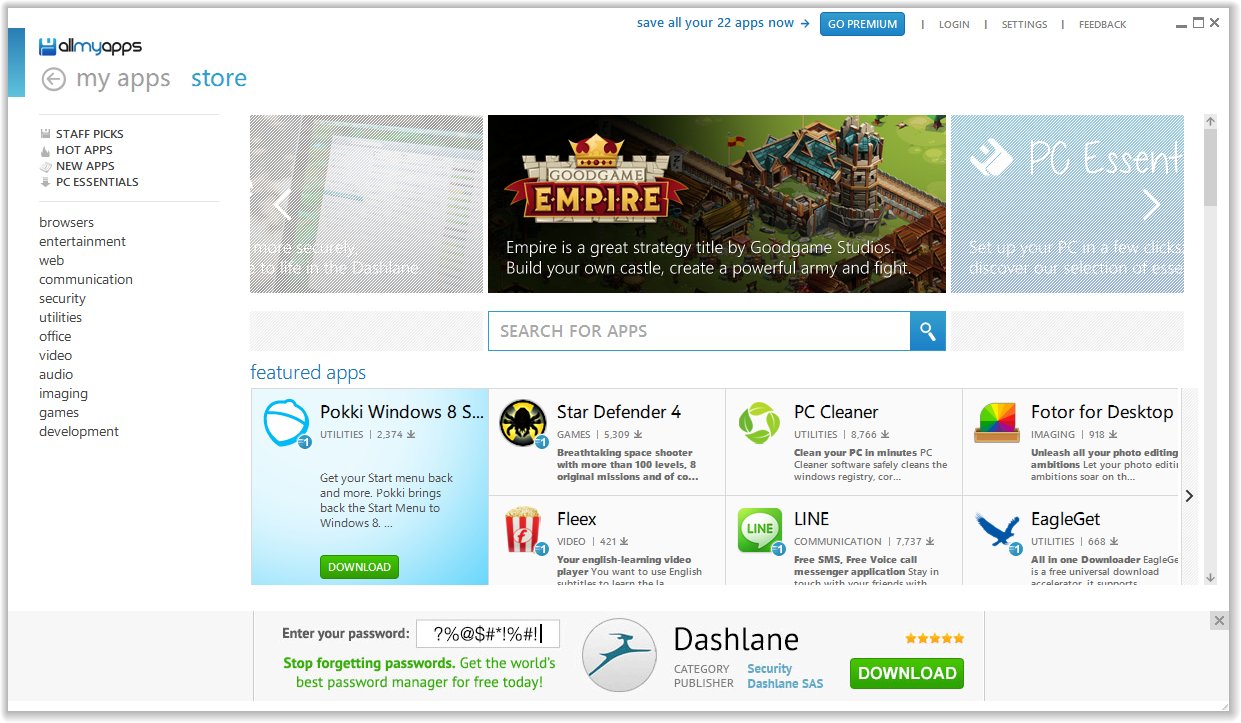Open SETTINGS from the top bar
The width and height of the screenshot is (1241, 723).
[x=1024, y=24]
